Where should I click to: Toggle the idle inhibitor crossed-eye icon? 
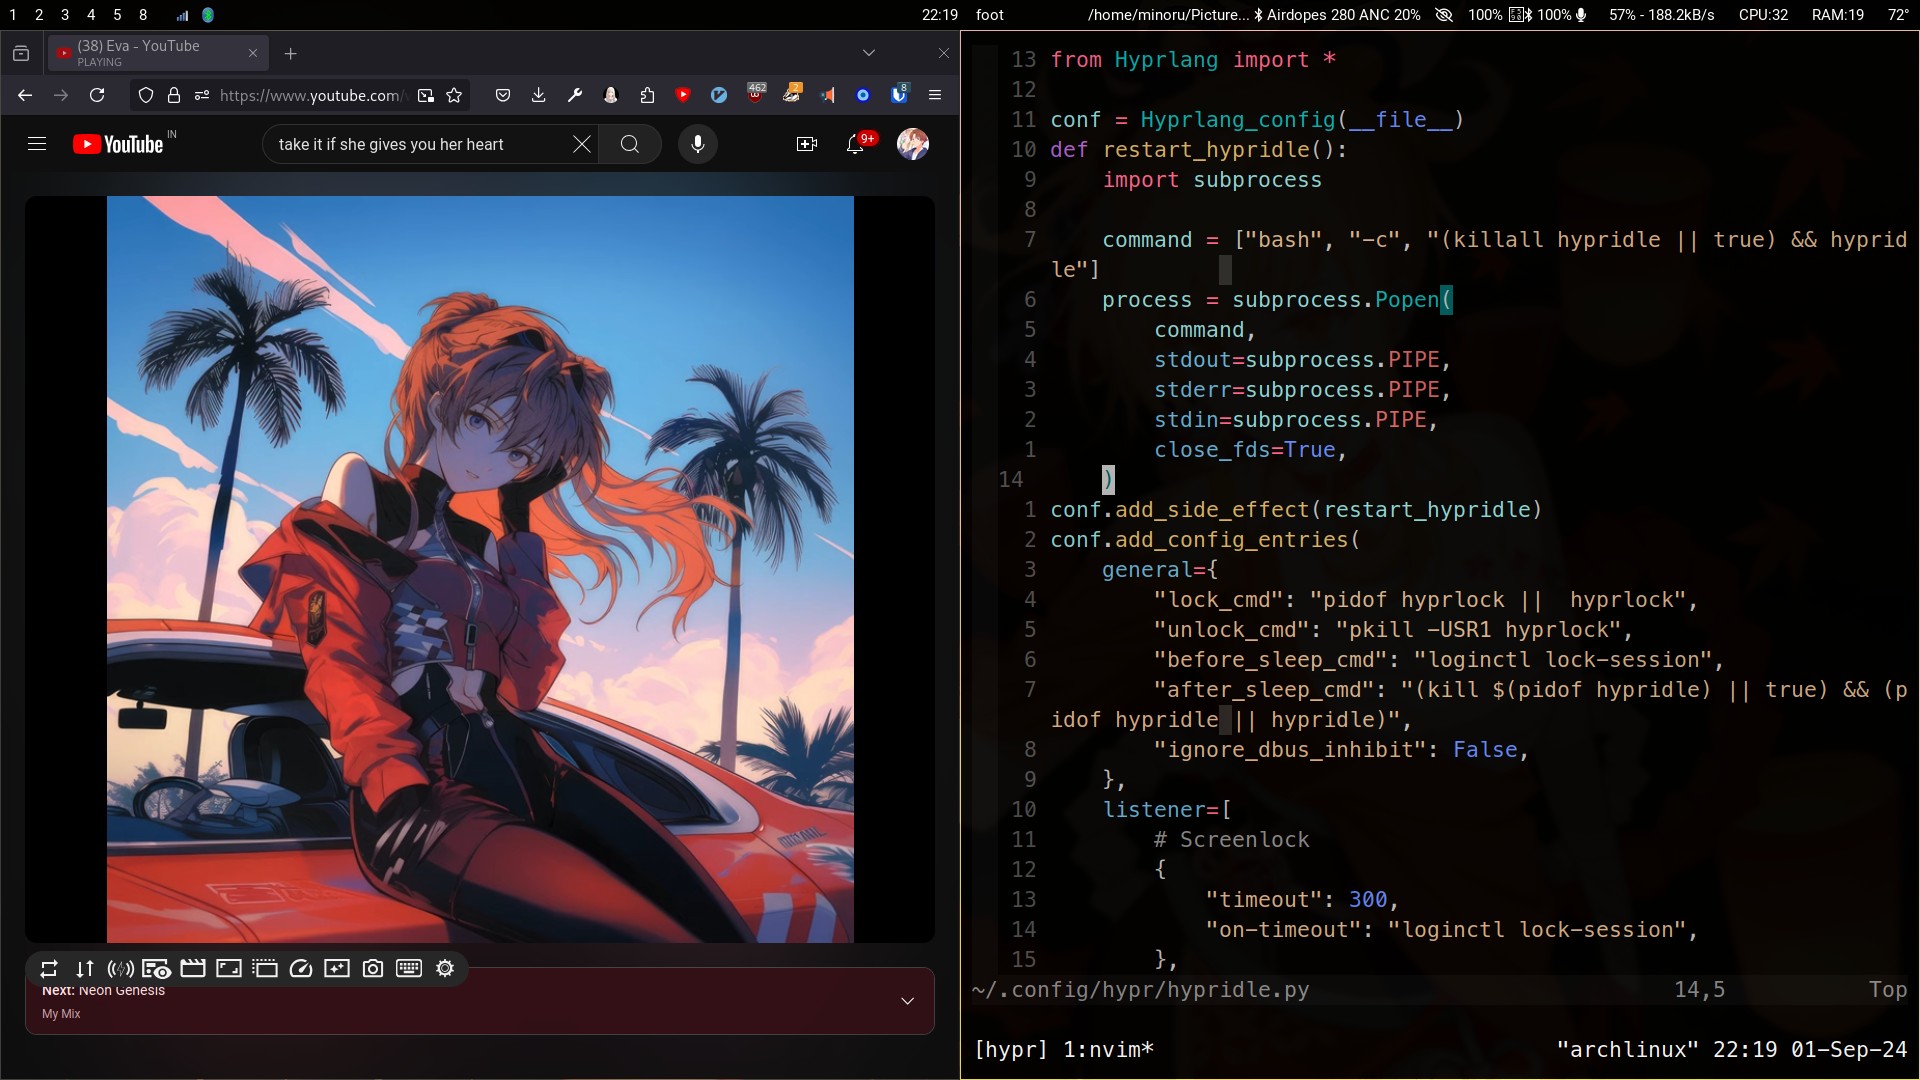pos(1444,15)
